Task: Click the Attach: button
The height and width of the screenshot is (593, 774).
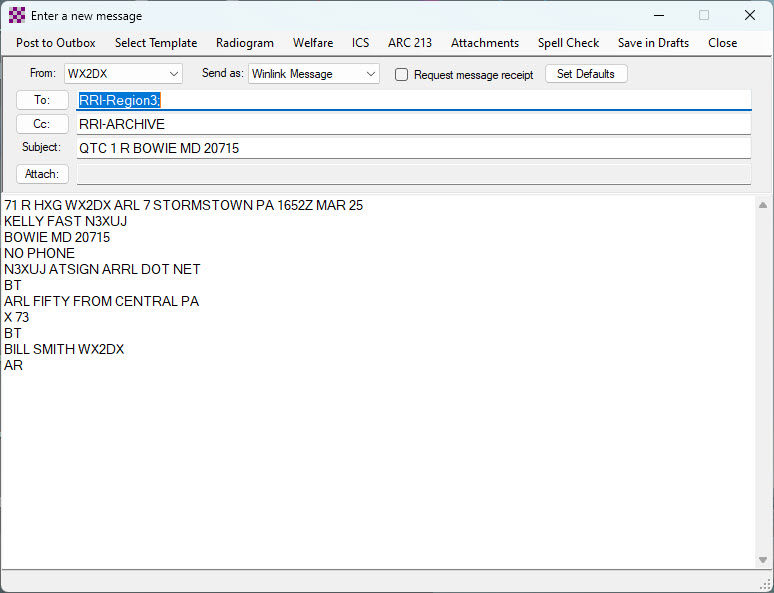Action: coord(43,174)
